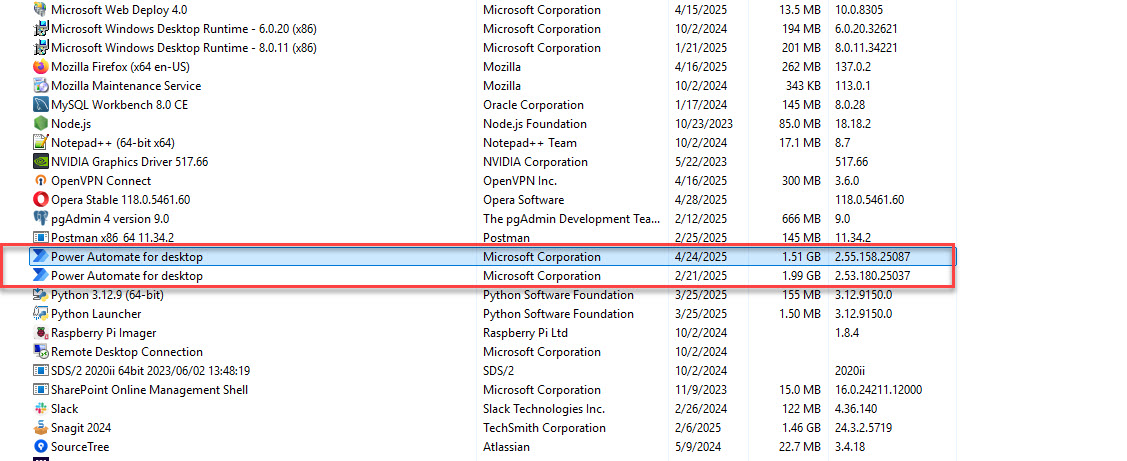Click the NVIDIA Graphics Driver icon
The image size is (1127, 461).
pos(40,162)
